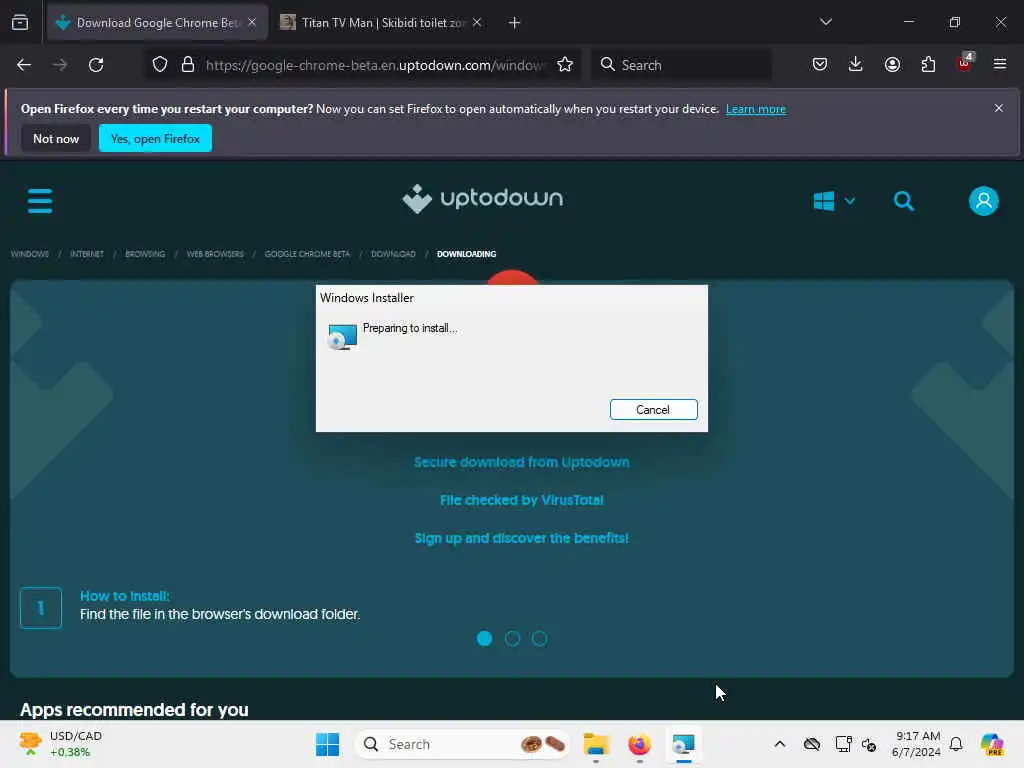The width and height of the screenshot is (1024, 768).
Task: Click the Firefox forward arrow
Action: [59, 65]
